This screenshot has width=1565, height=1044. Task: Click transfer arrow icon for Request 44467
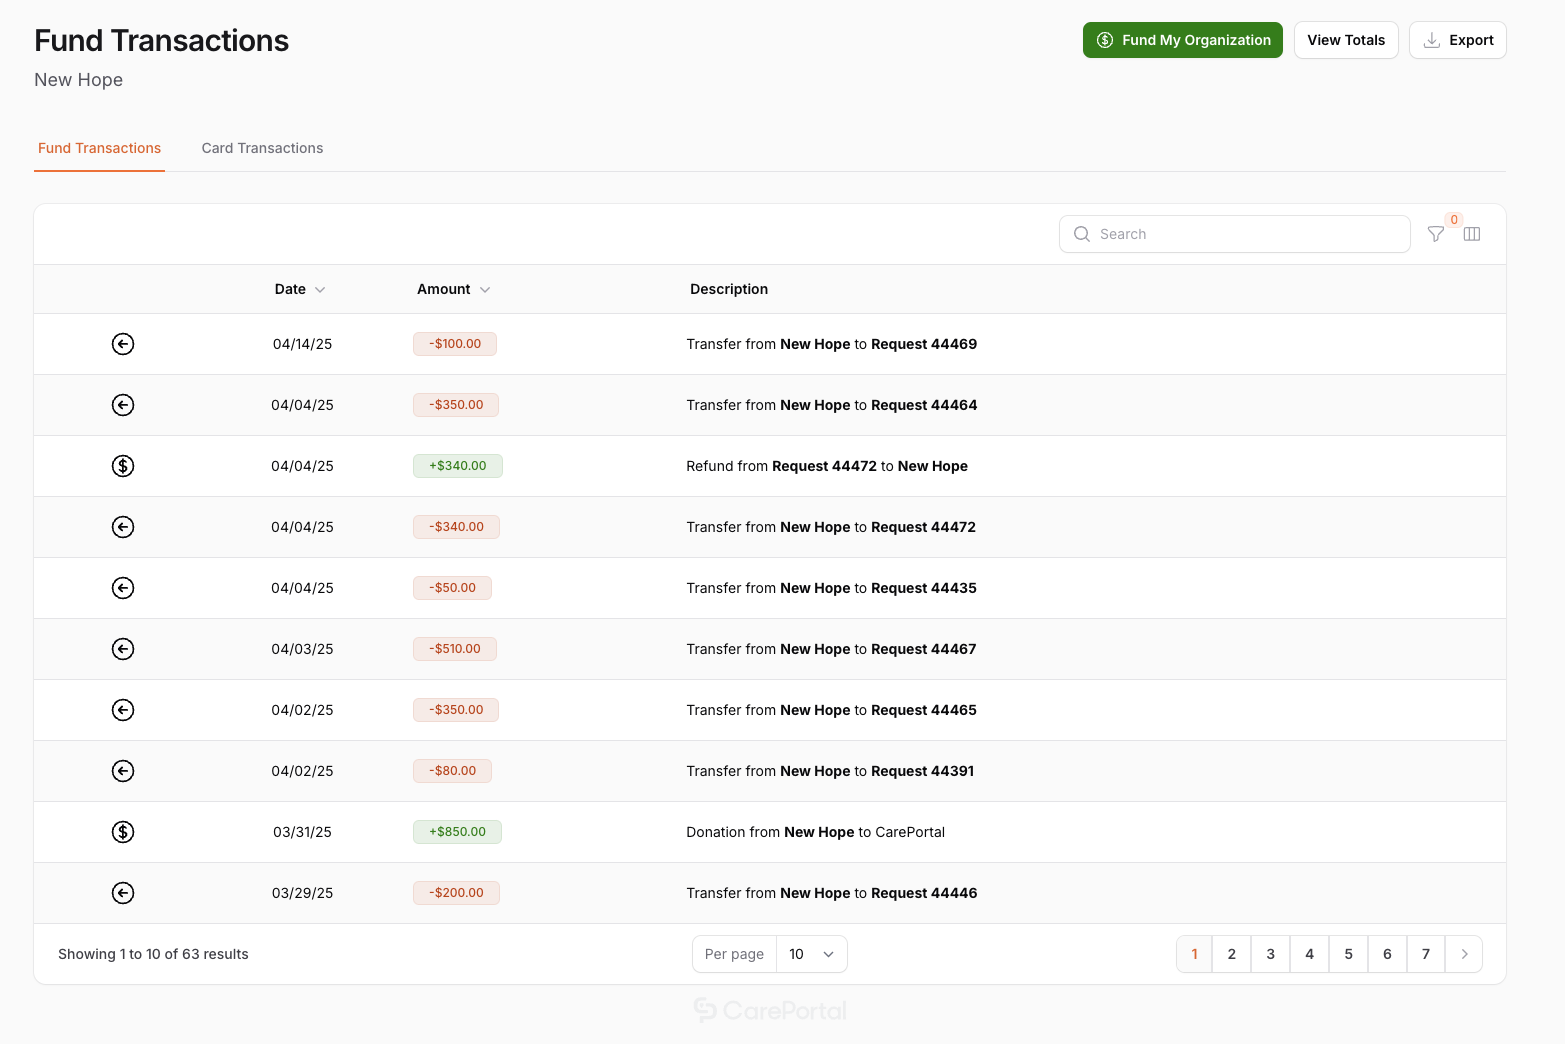click(x=123, y=649)
